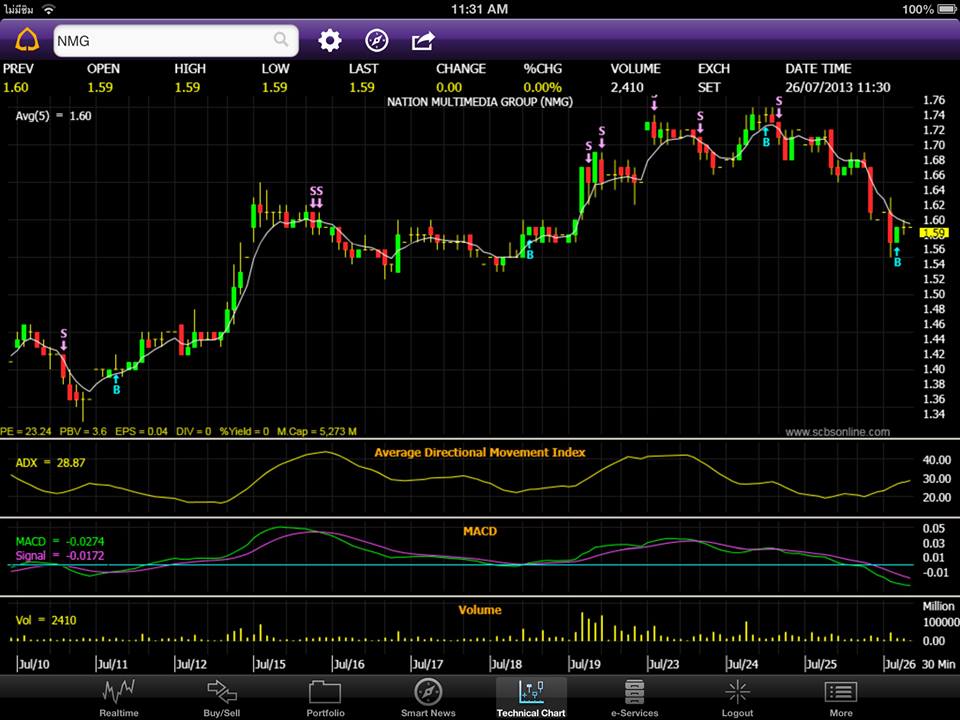The width and height of the screenshot is (960, 720).
Task: Tap the share export icon
Action: point(423,41)
